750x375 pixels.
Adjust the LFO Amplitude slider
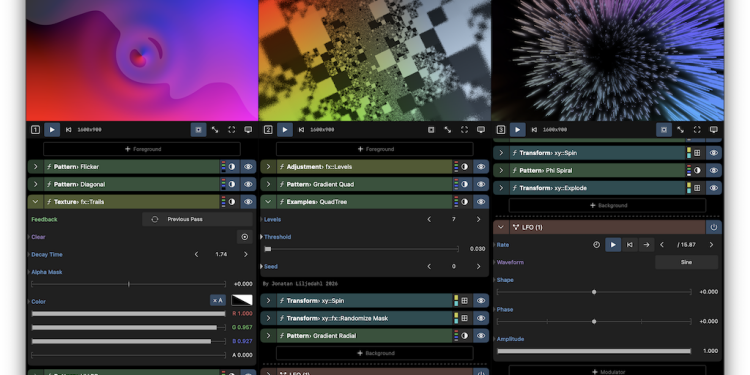click(x=594, y=351)
